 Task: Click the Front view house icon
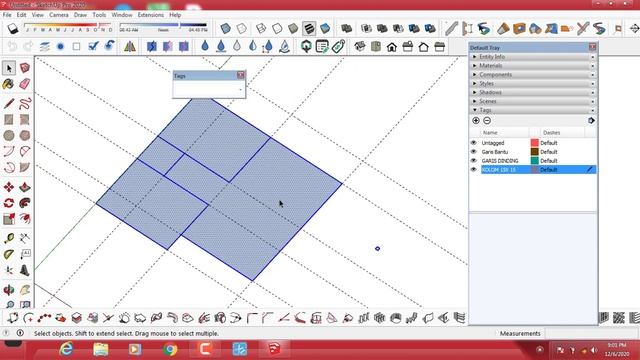(x=391, y=47)
